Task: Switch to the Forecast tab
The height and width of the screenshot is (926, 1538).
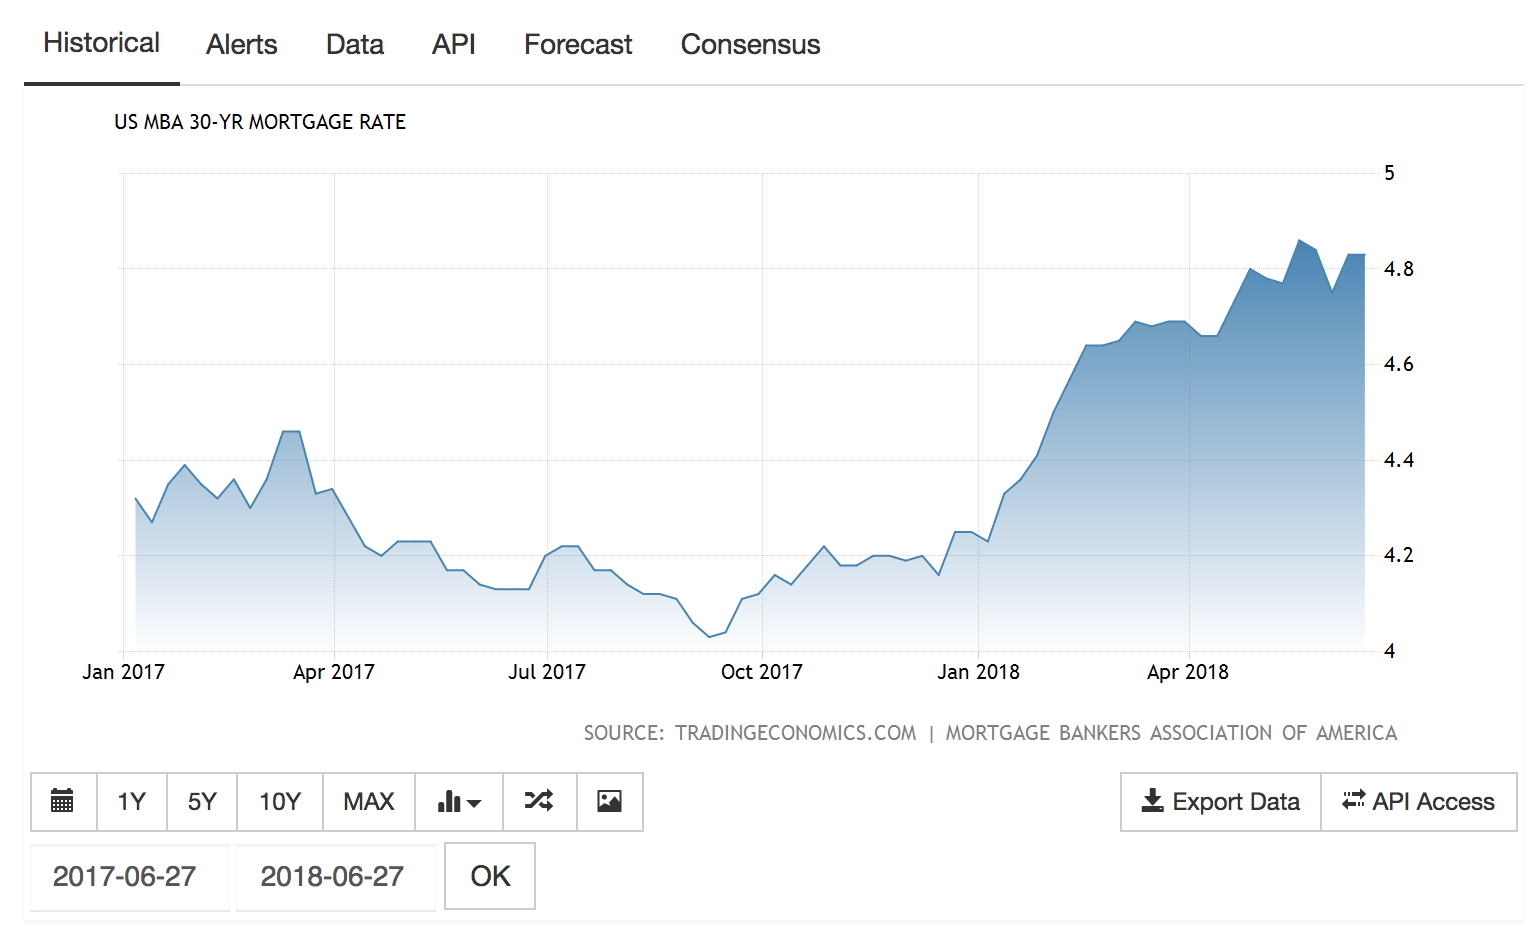Action: pyautogui.click(x=578, y=45)
